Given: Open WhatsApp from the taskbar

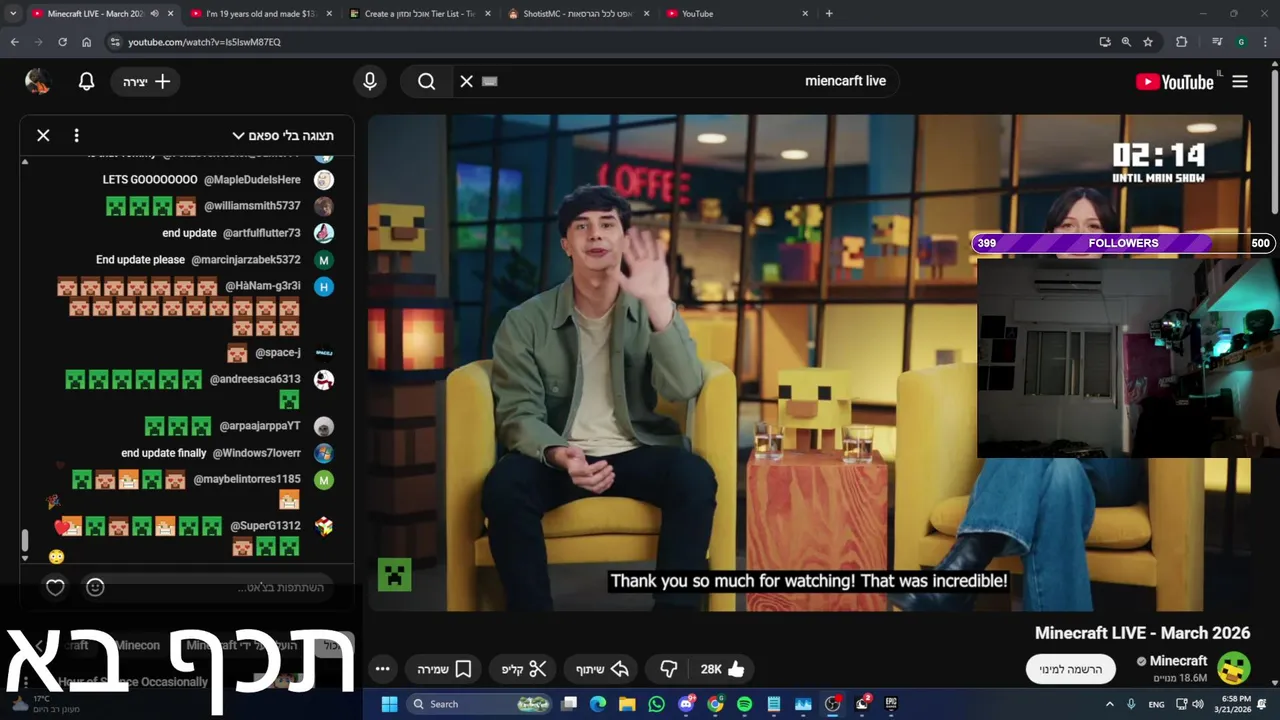Looking at the screenshot, I should tap(656, 704).
